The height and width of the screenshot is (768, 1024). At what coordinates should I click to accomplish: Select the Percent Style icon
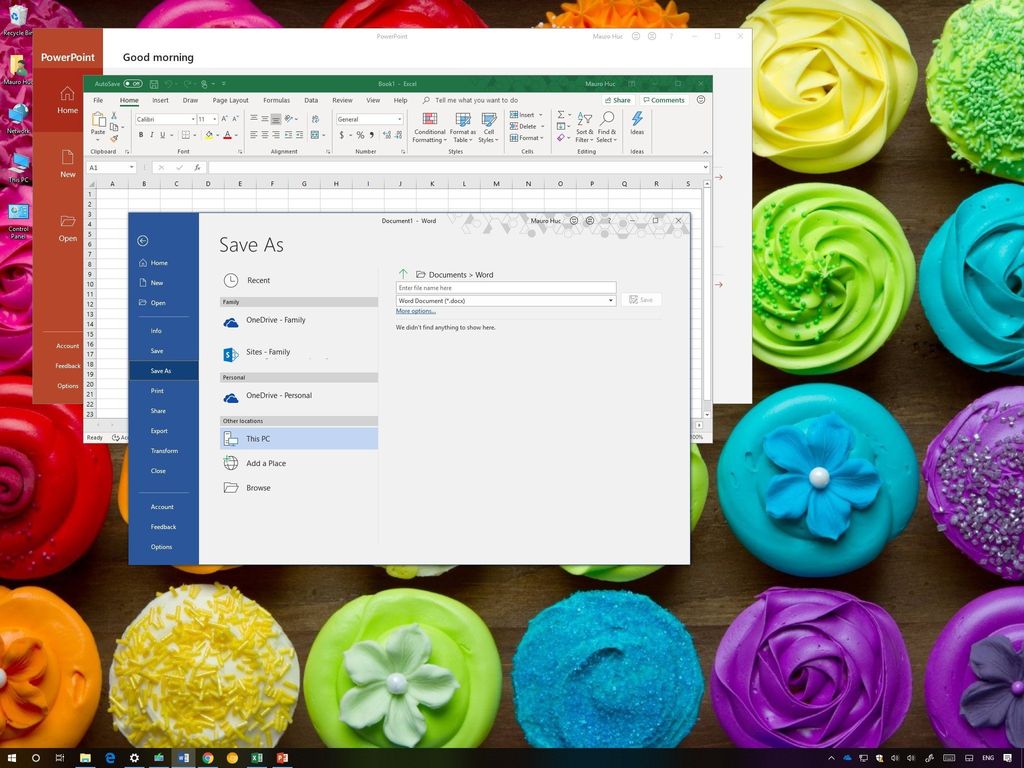(358, 133)
